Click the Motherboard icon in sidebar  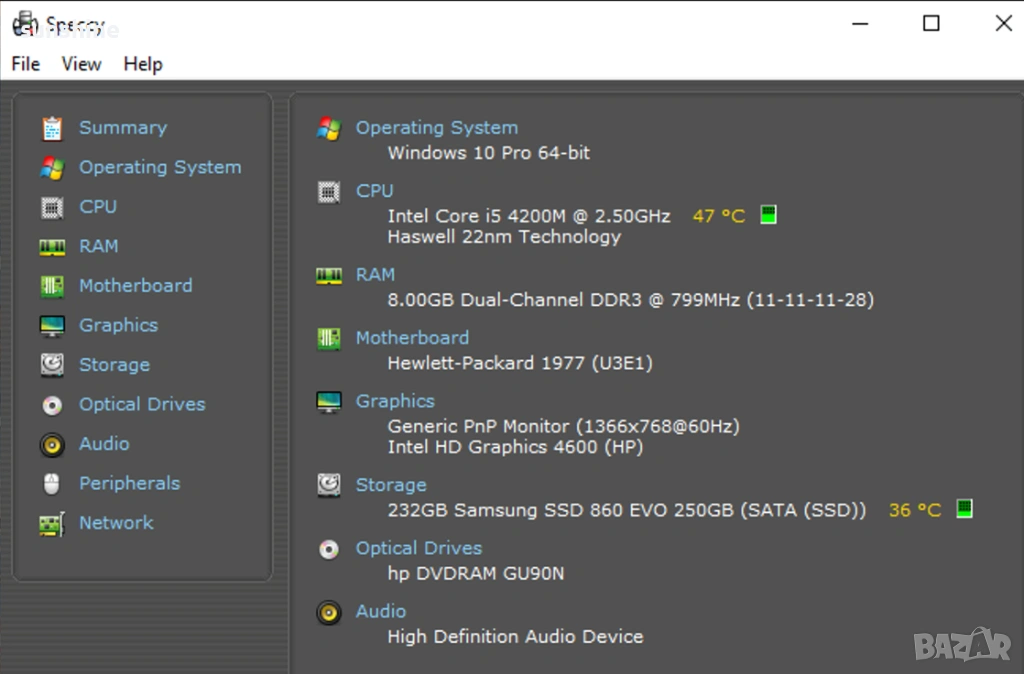tap(52, 286)
